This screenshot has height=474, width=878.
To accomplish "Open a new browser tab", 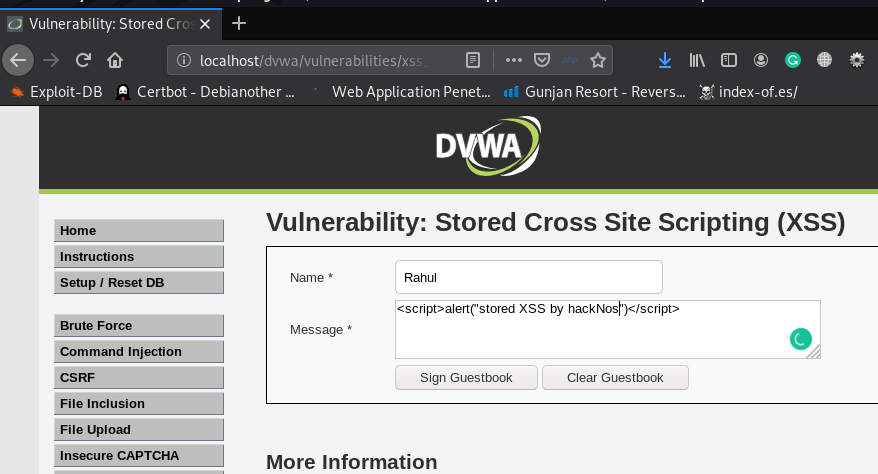I will 239,23.
